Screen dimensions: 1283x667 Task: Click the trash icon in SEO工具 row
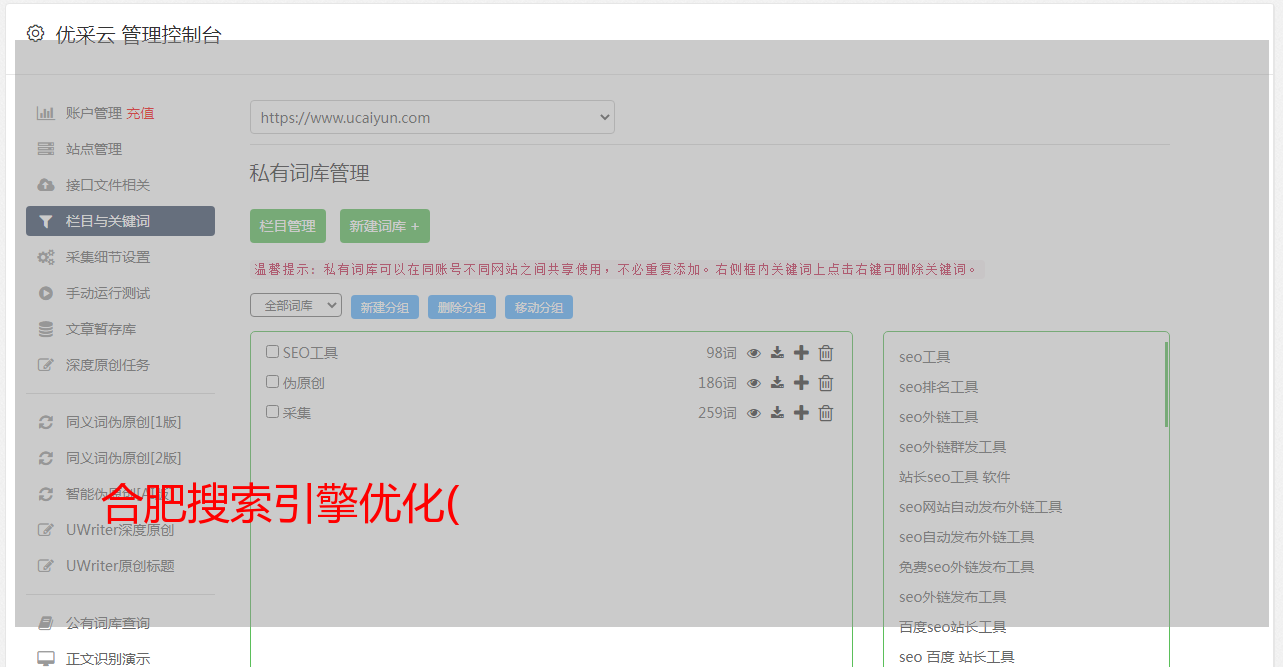tap(826, 353)
